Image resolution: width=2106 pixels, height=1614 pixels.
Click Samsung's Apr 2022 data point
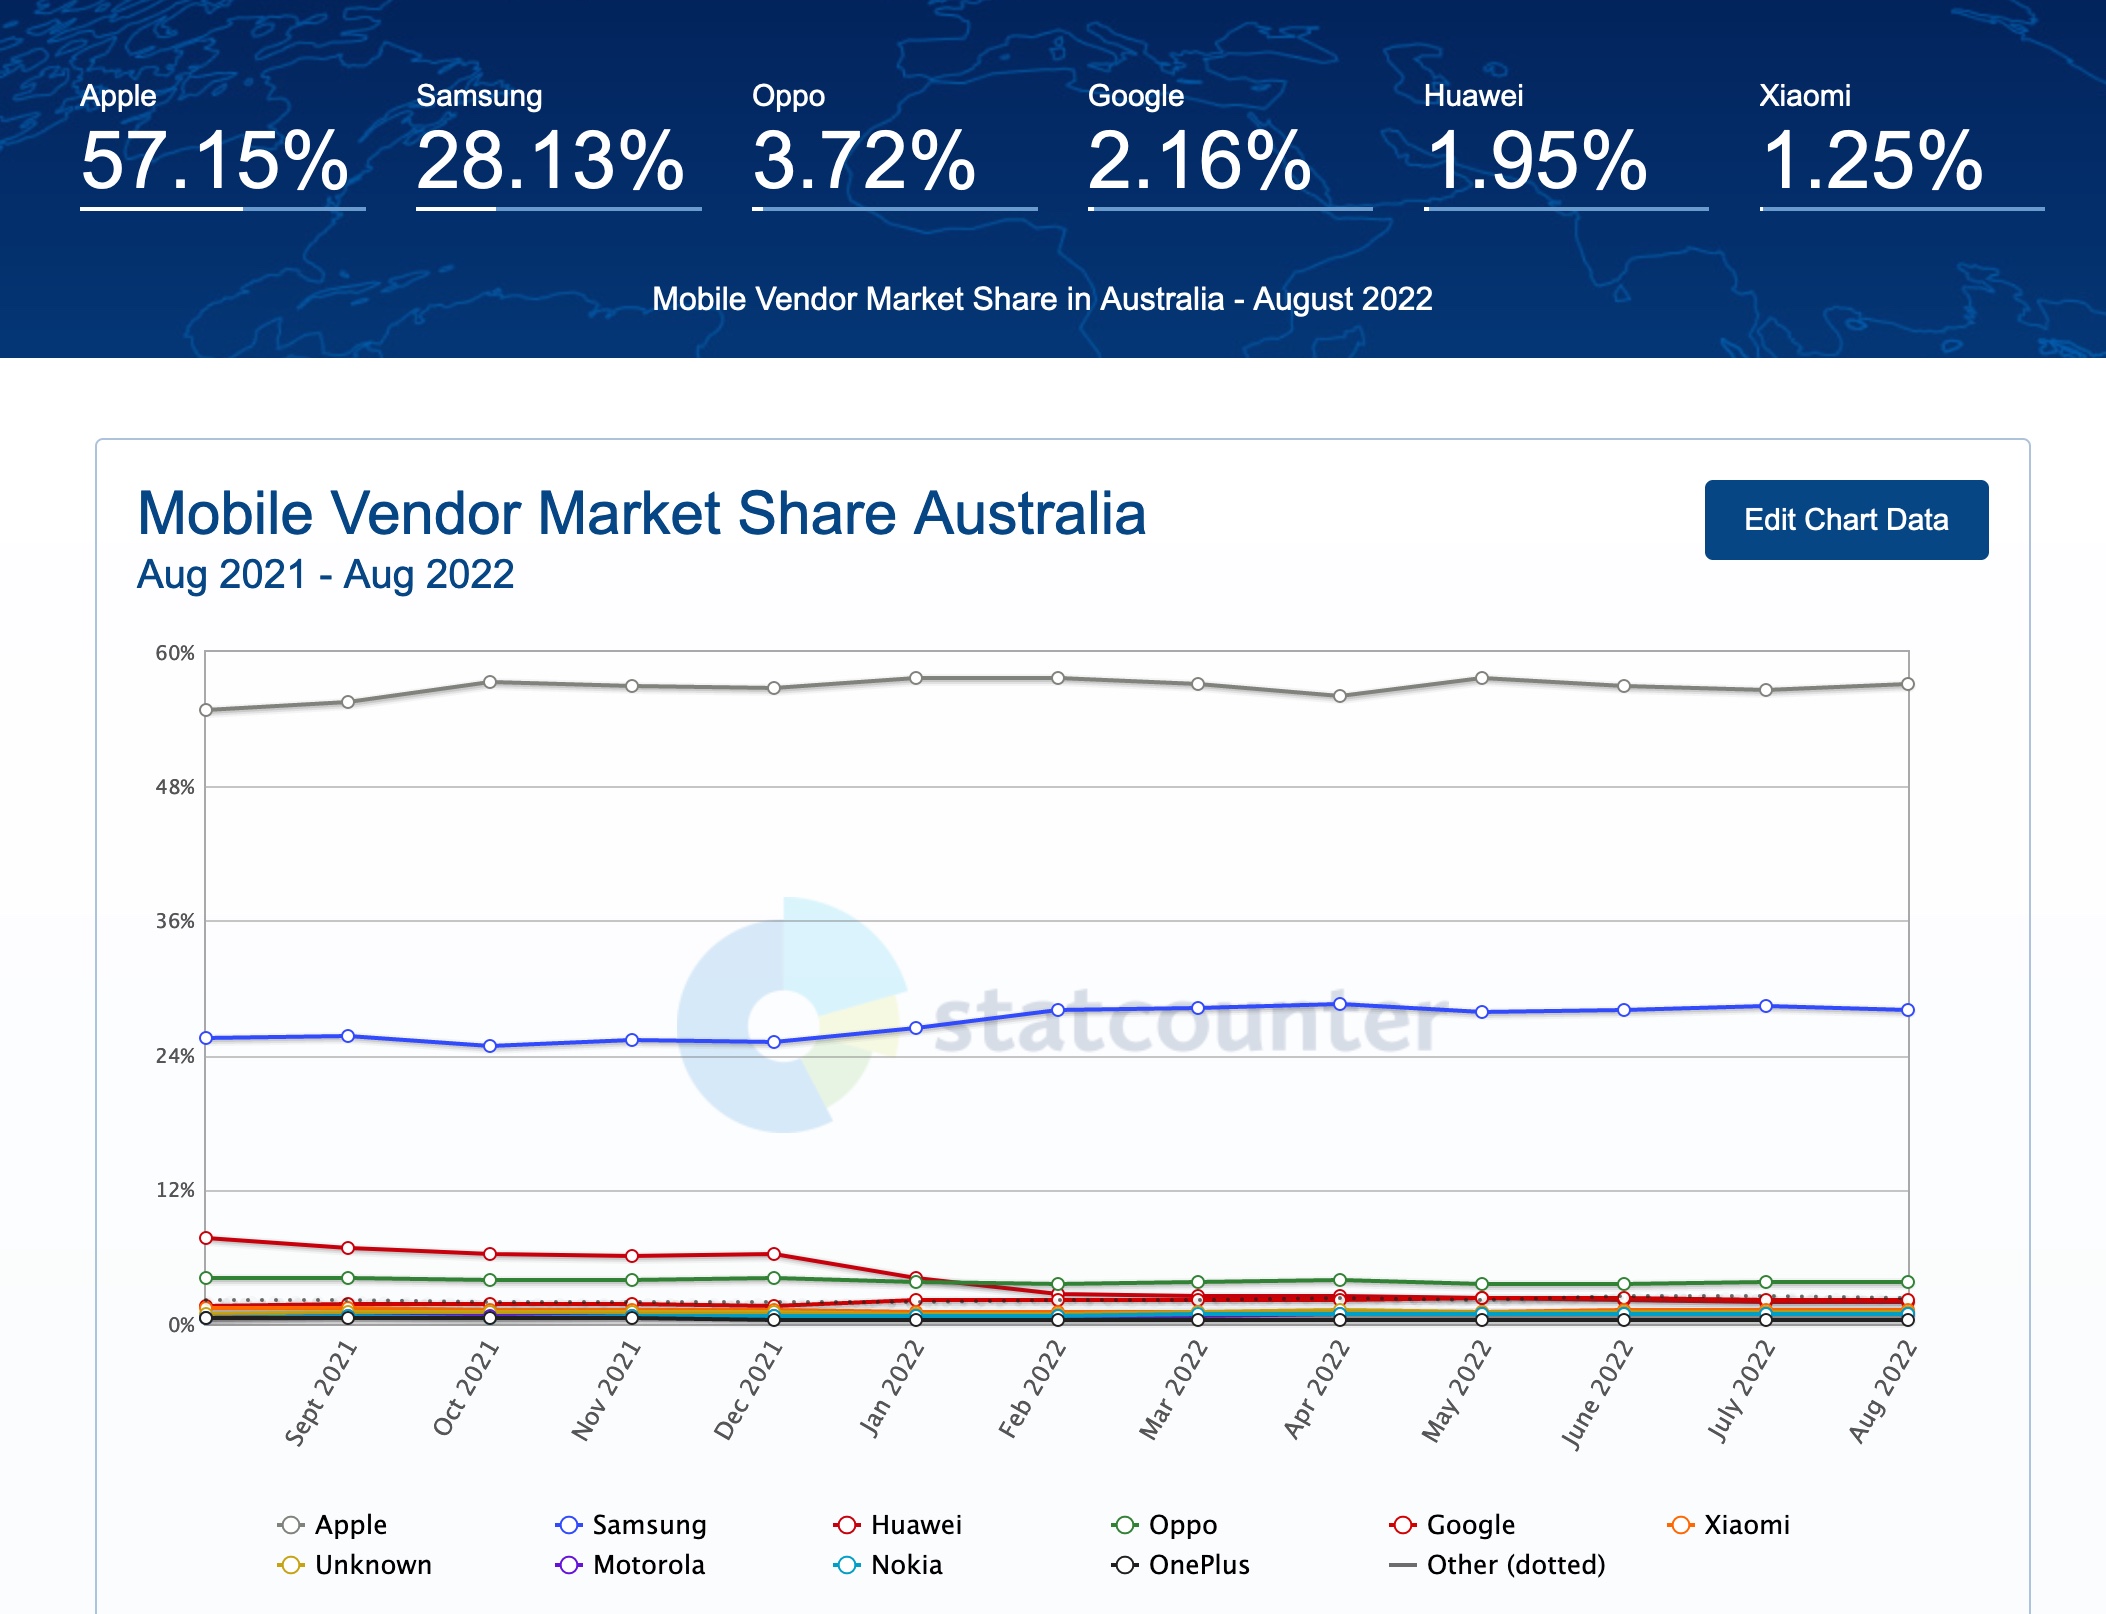(1339, 1004)
